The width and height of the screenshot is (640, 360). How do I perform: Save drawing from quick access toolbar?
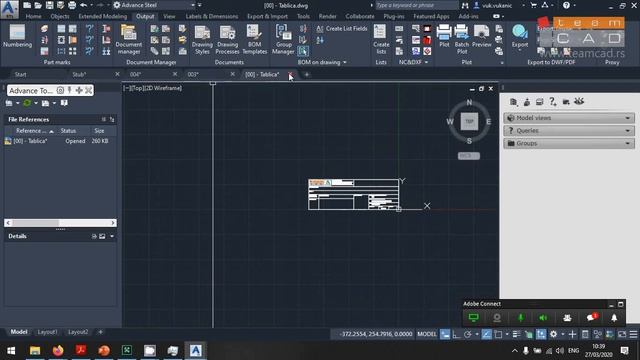49,5
